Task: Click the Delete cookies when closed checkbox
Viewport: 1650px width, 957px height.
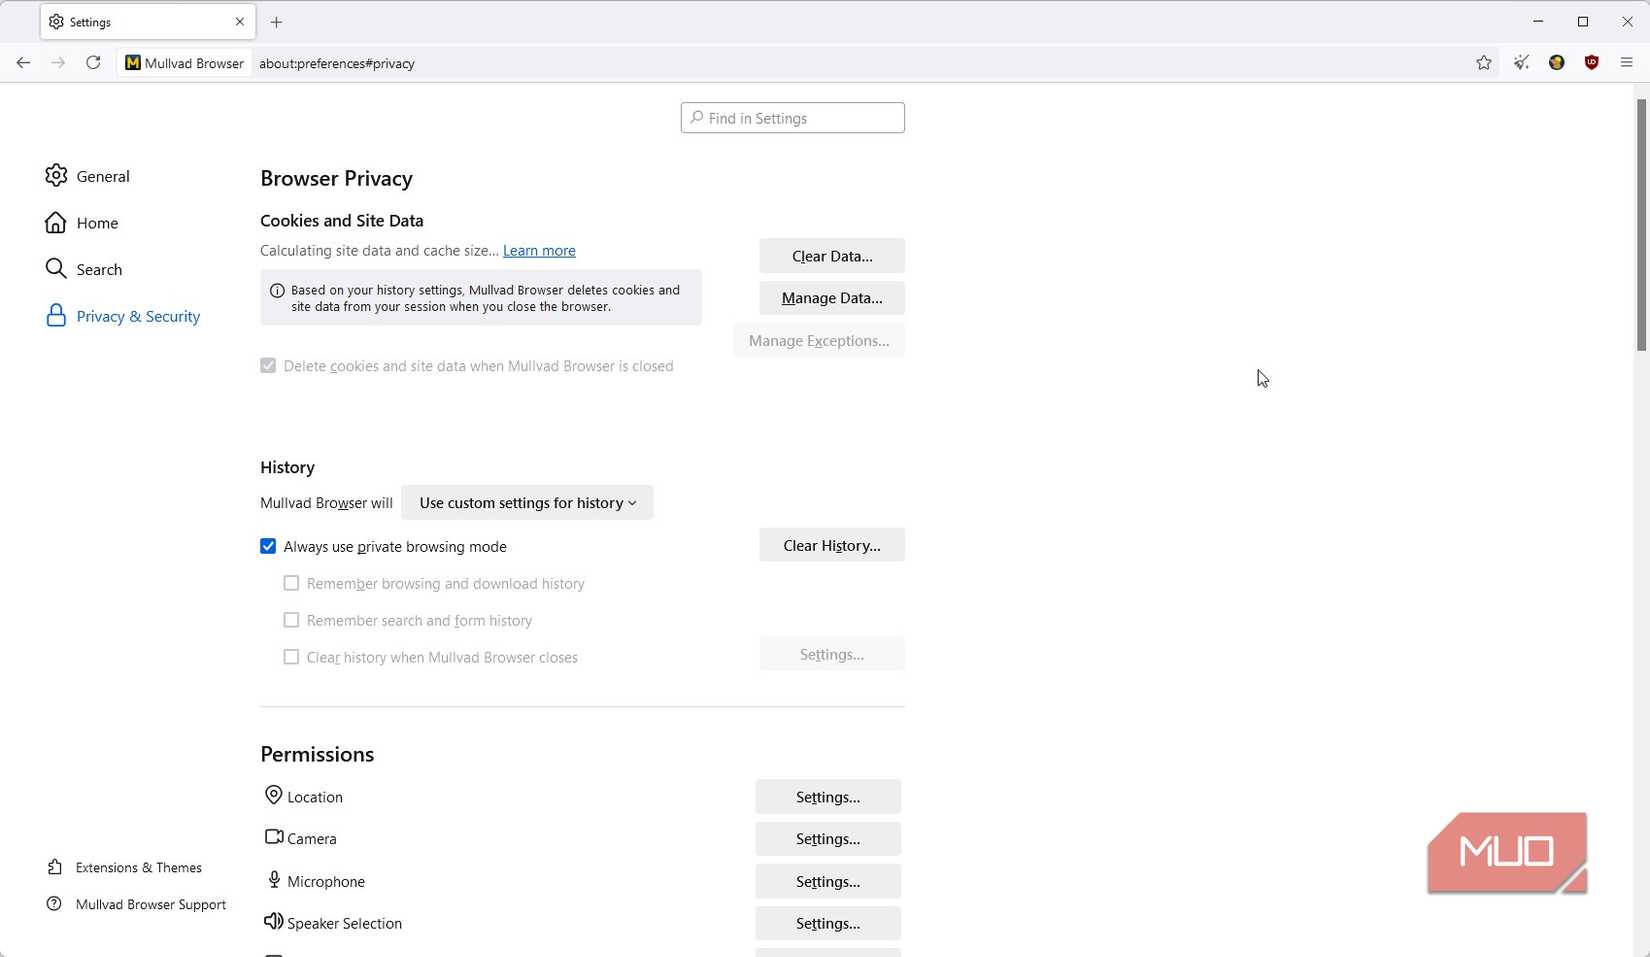Action: [268, 366]
